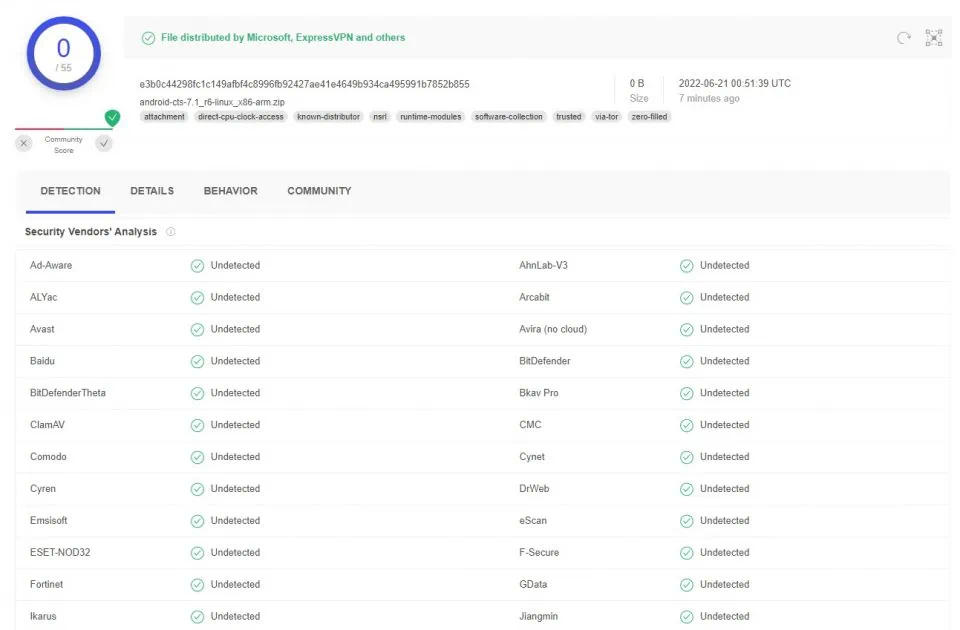Open the BEHAVIOR tab
Image resolution: width=960 pixels, height=630 pixels.
coord(230,191)
